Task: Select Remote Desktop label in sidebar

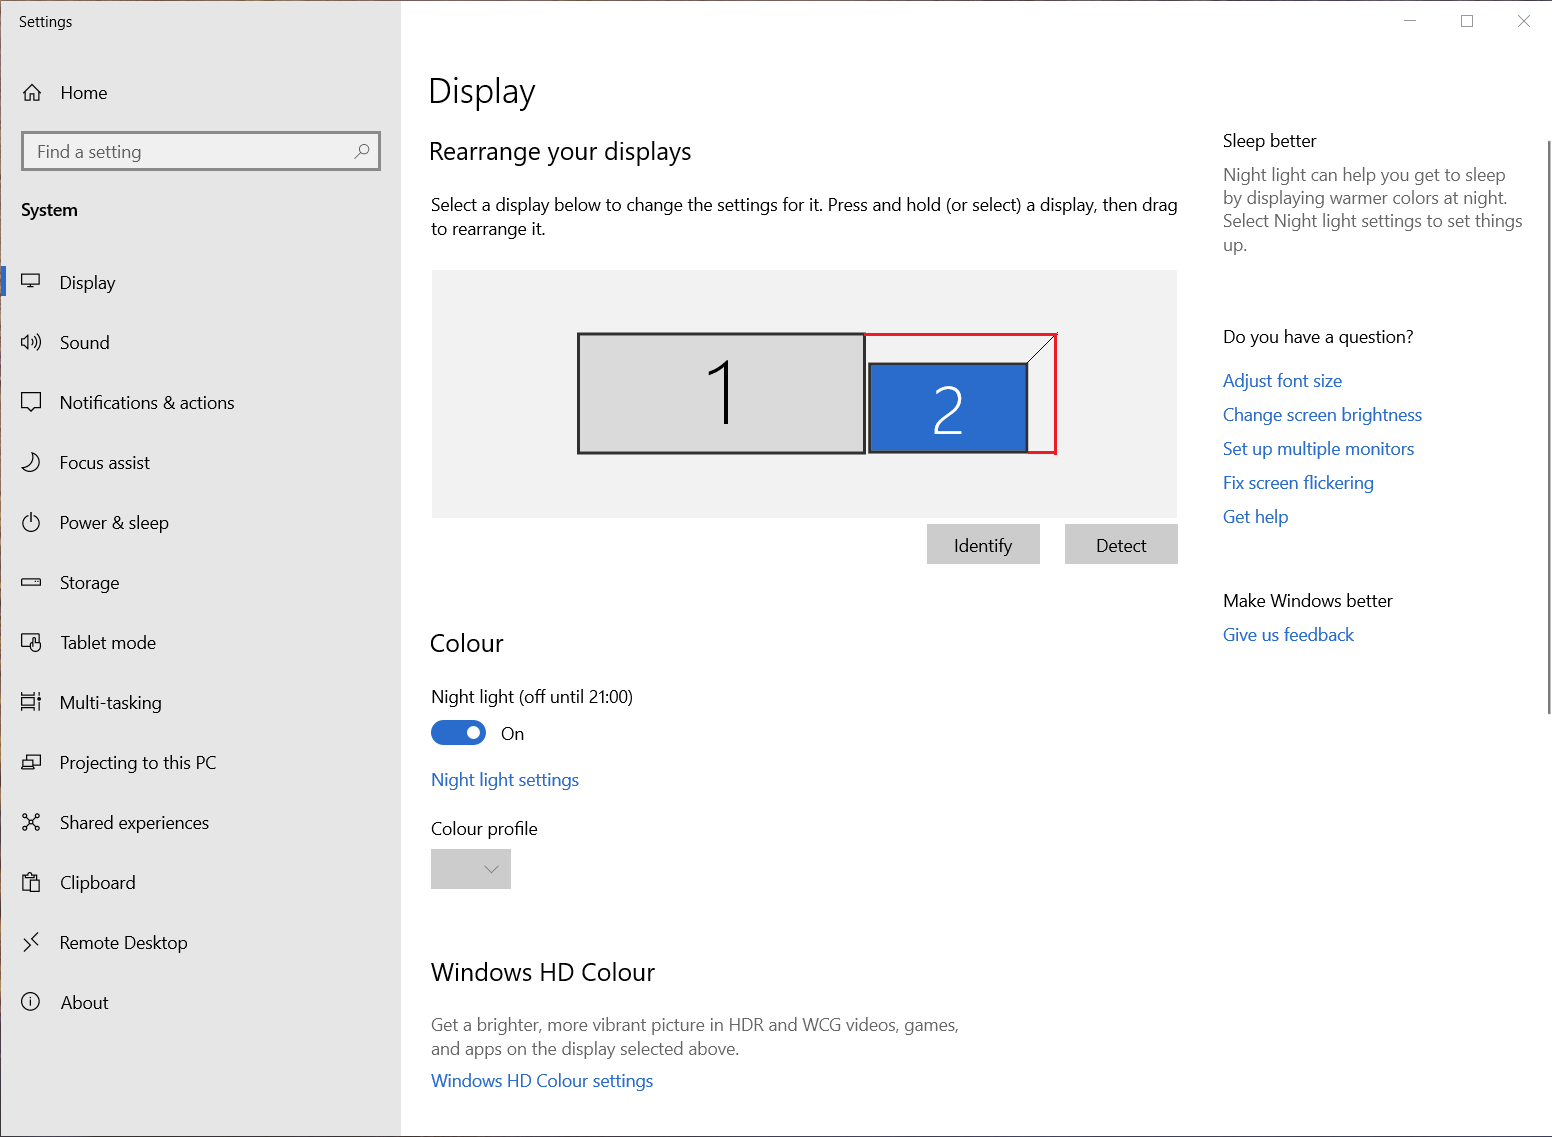Action: [123, 943]
